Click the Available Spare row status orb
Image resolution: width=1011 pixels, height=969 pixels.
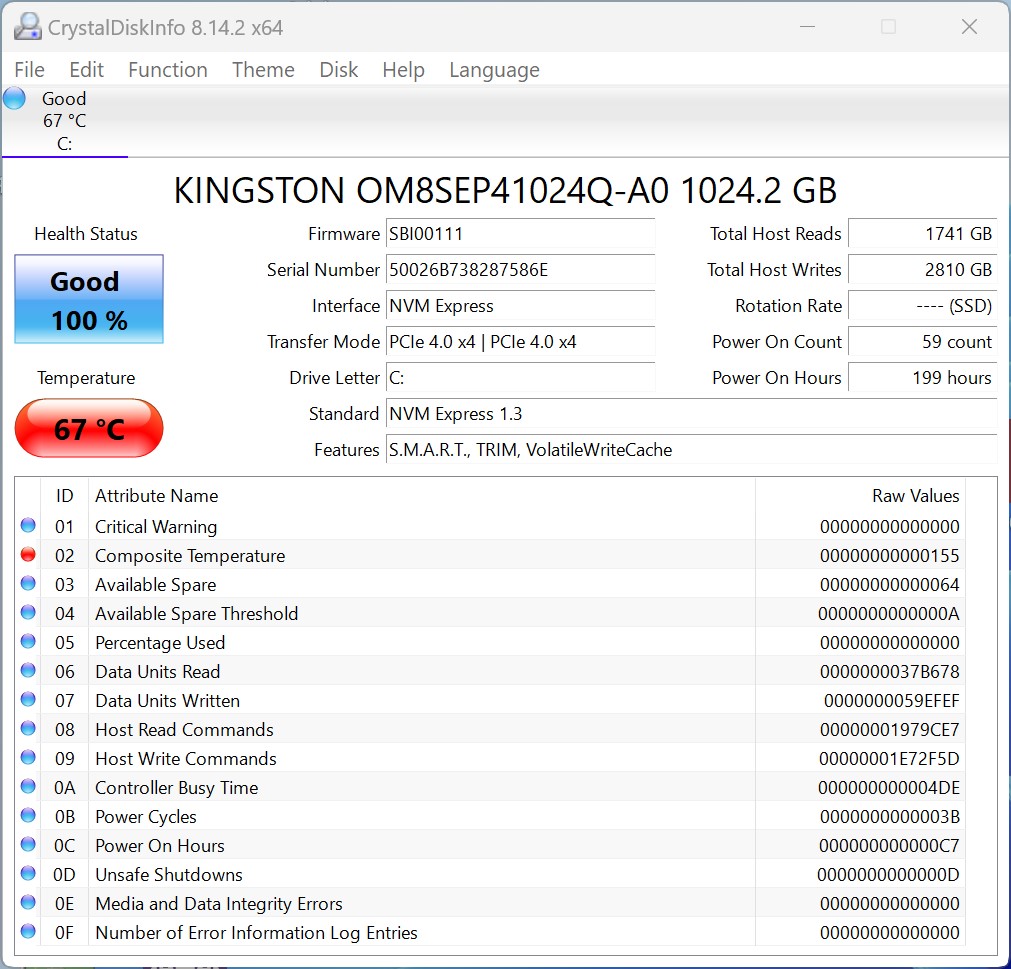(x=28, y=583)
